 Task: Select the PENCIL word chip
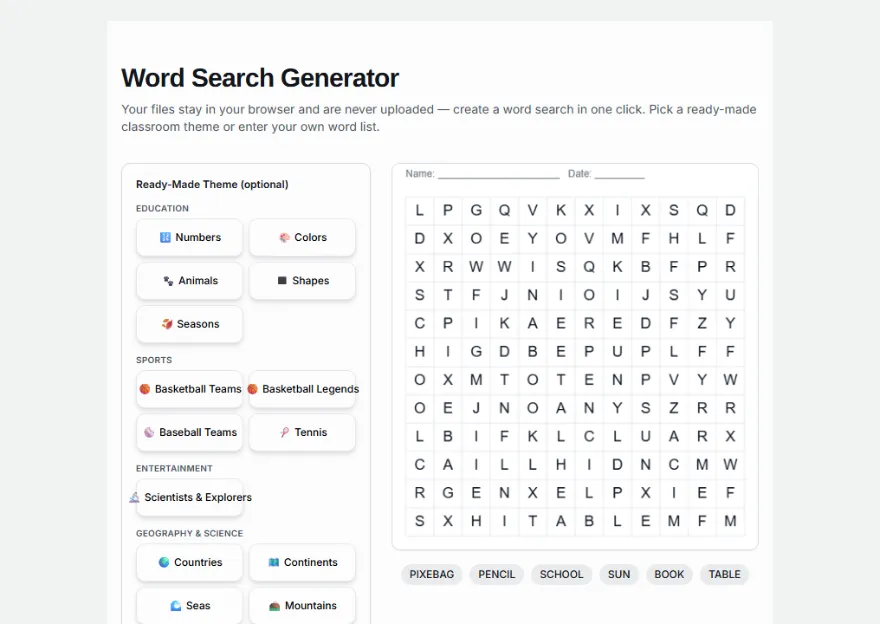click(x=497, y=574)
